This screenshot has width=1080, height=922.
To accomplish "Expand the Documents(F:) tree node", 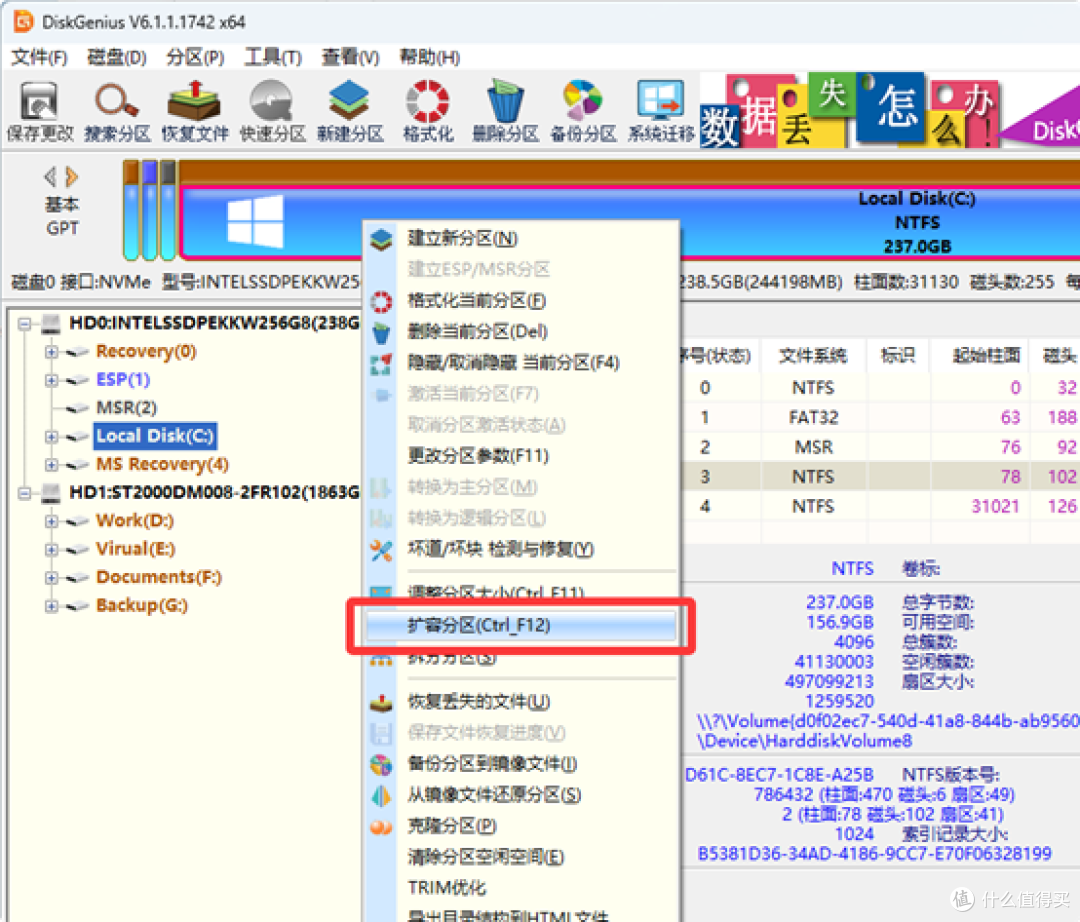I will 52,578.
